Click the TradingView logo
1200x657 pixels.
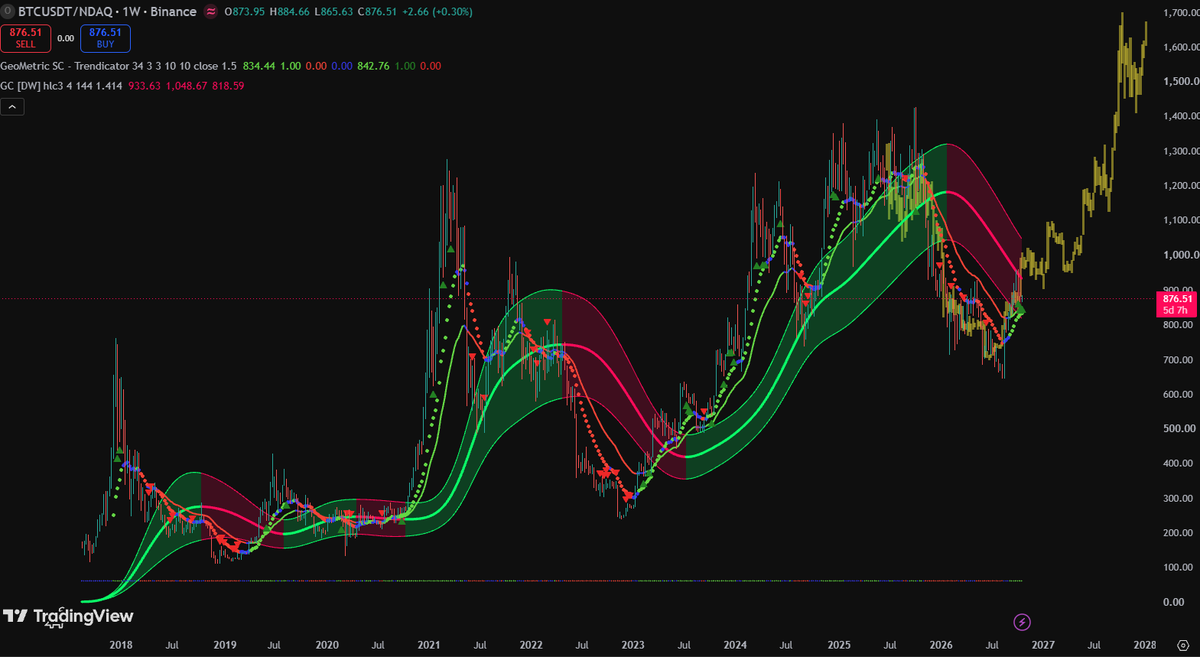(68, 616)
